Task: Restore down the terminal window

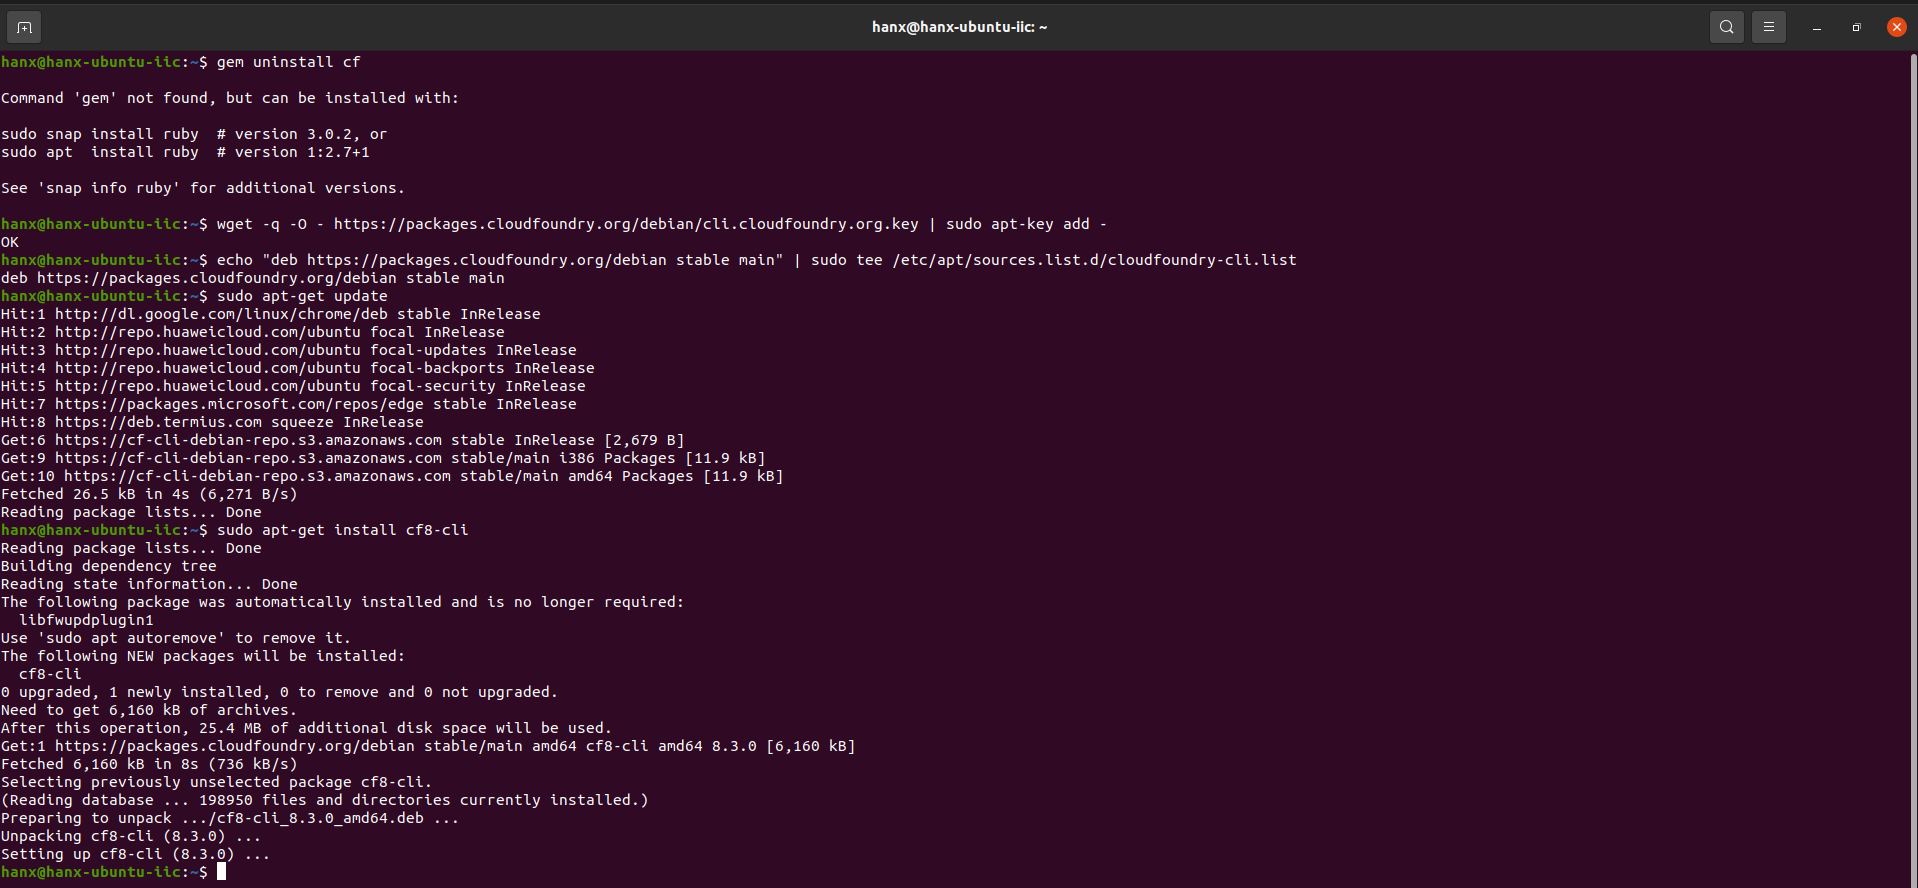Action: pyautogui.click(x=1856, y=27)
